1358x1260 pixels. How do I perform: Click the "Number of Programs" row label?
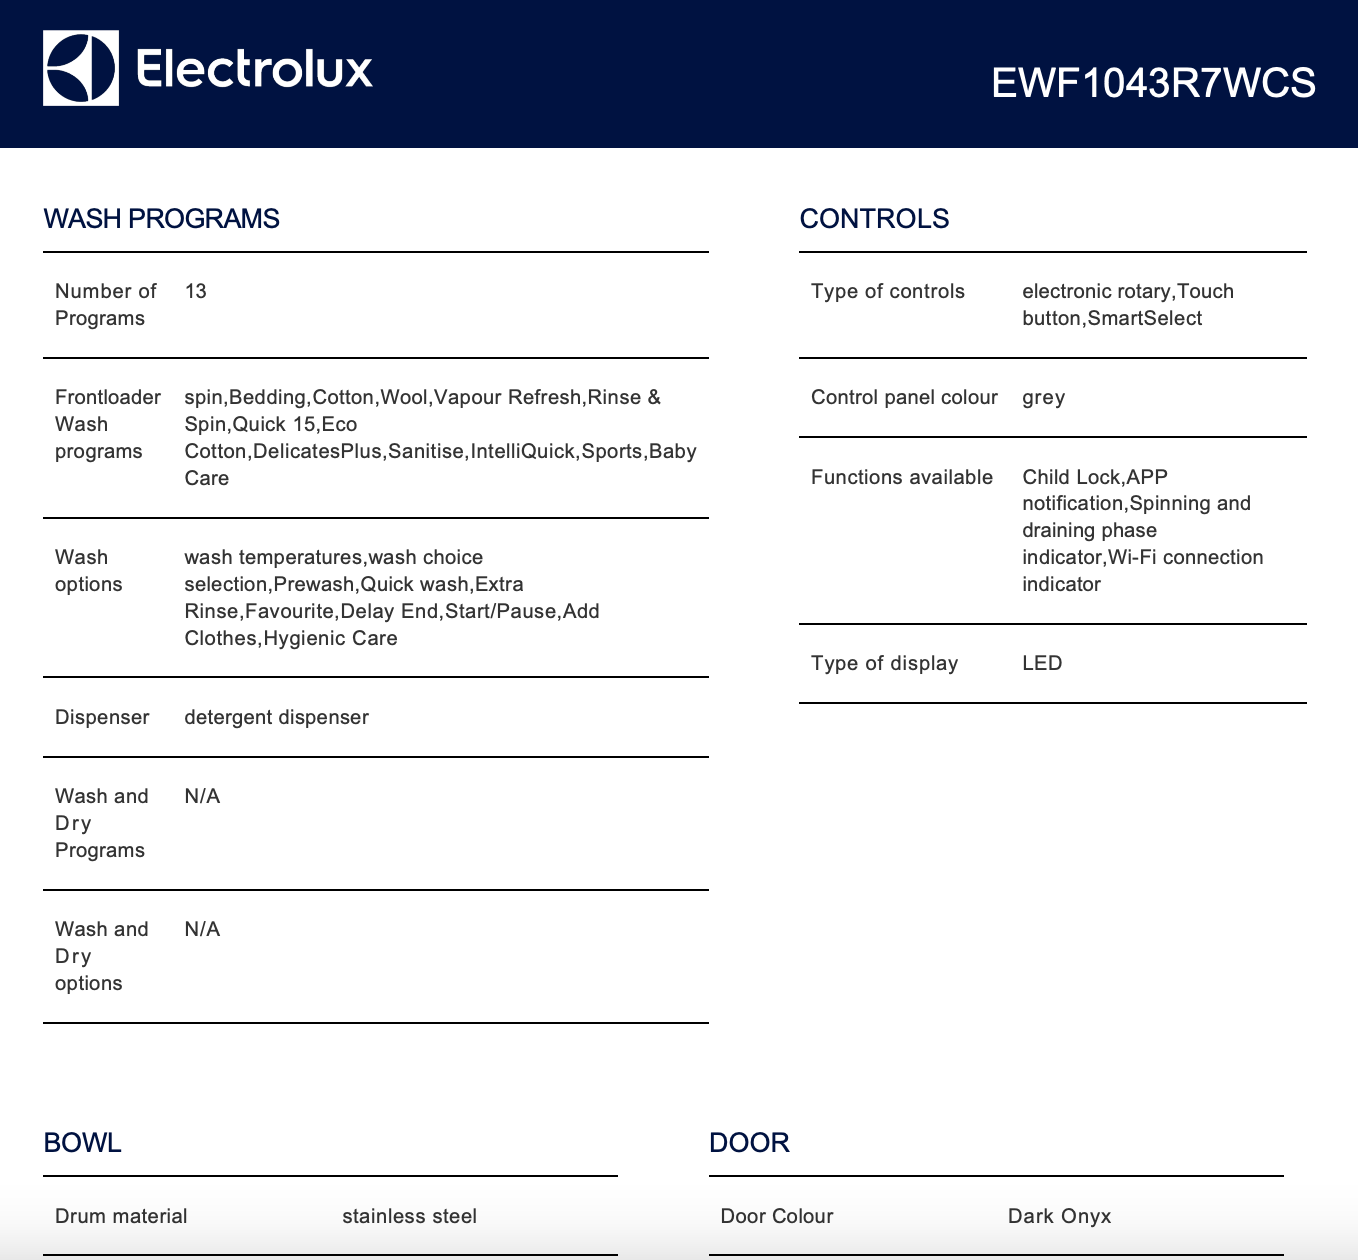pyautogui.click(x=106, y=305)
